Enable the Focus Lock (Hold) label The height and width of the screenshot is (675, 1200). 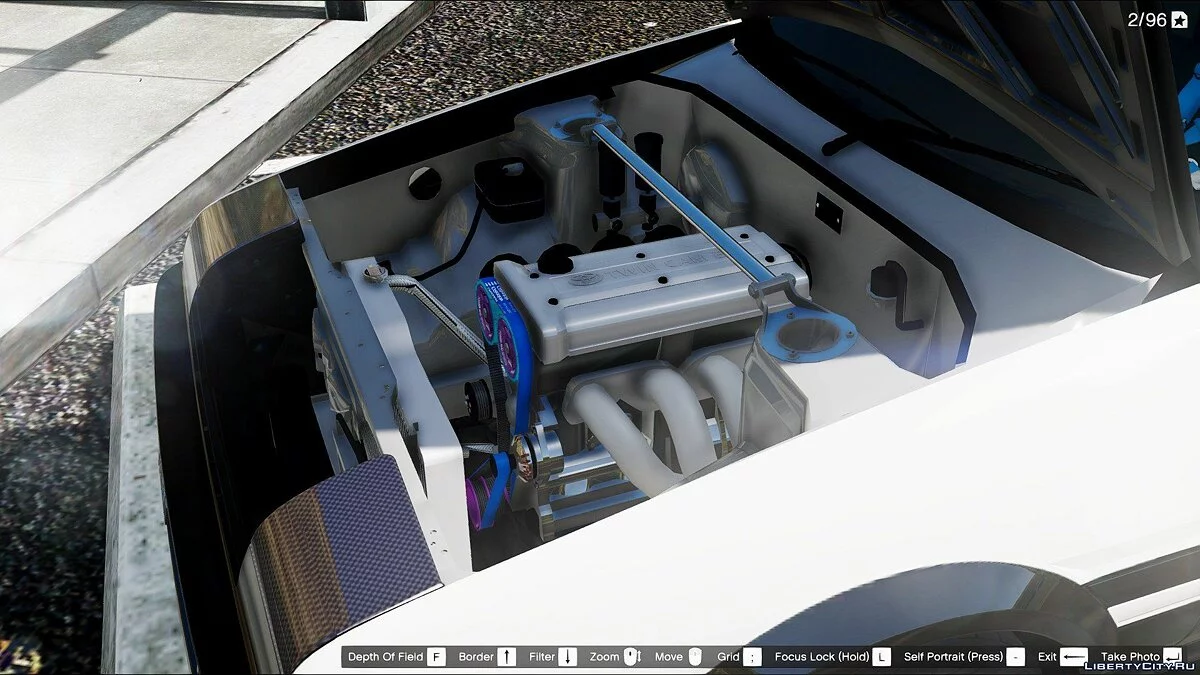click(821, 657)
